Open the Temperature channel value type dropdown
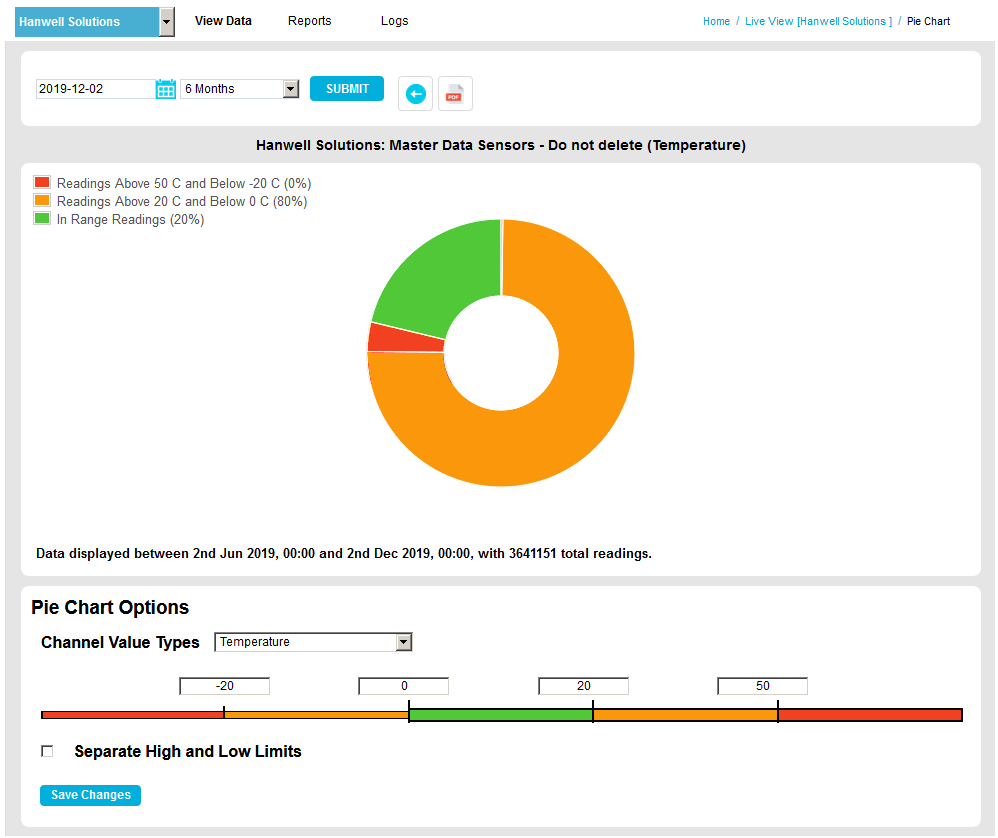The height and width of the screenshot is (838, 998). click(x=313, y=642)
